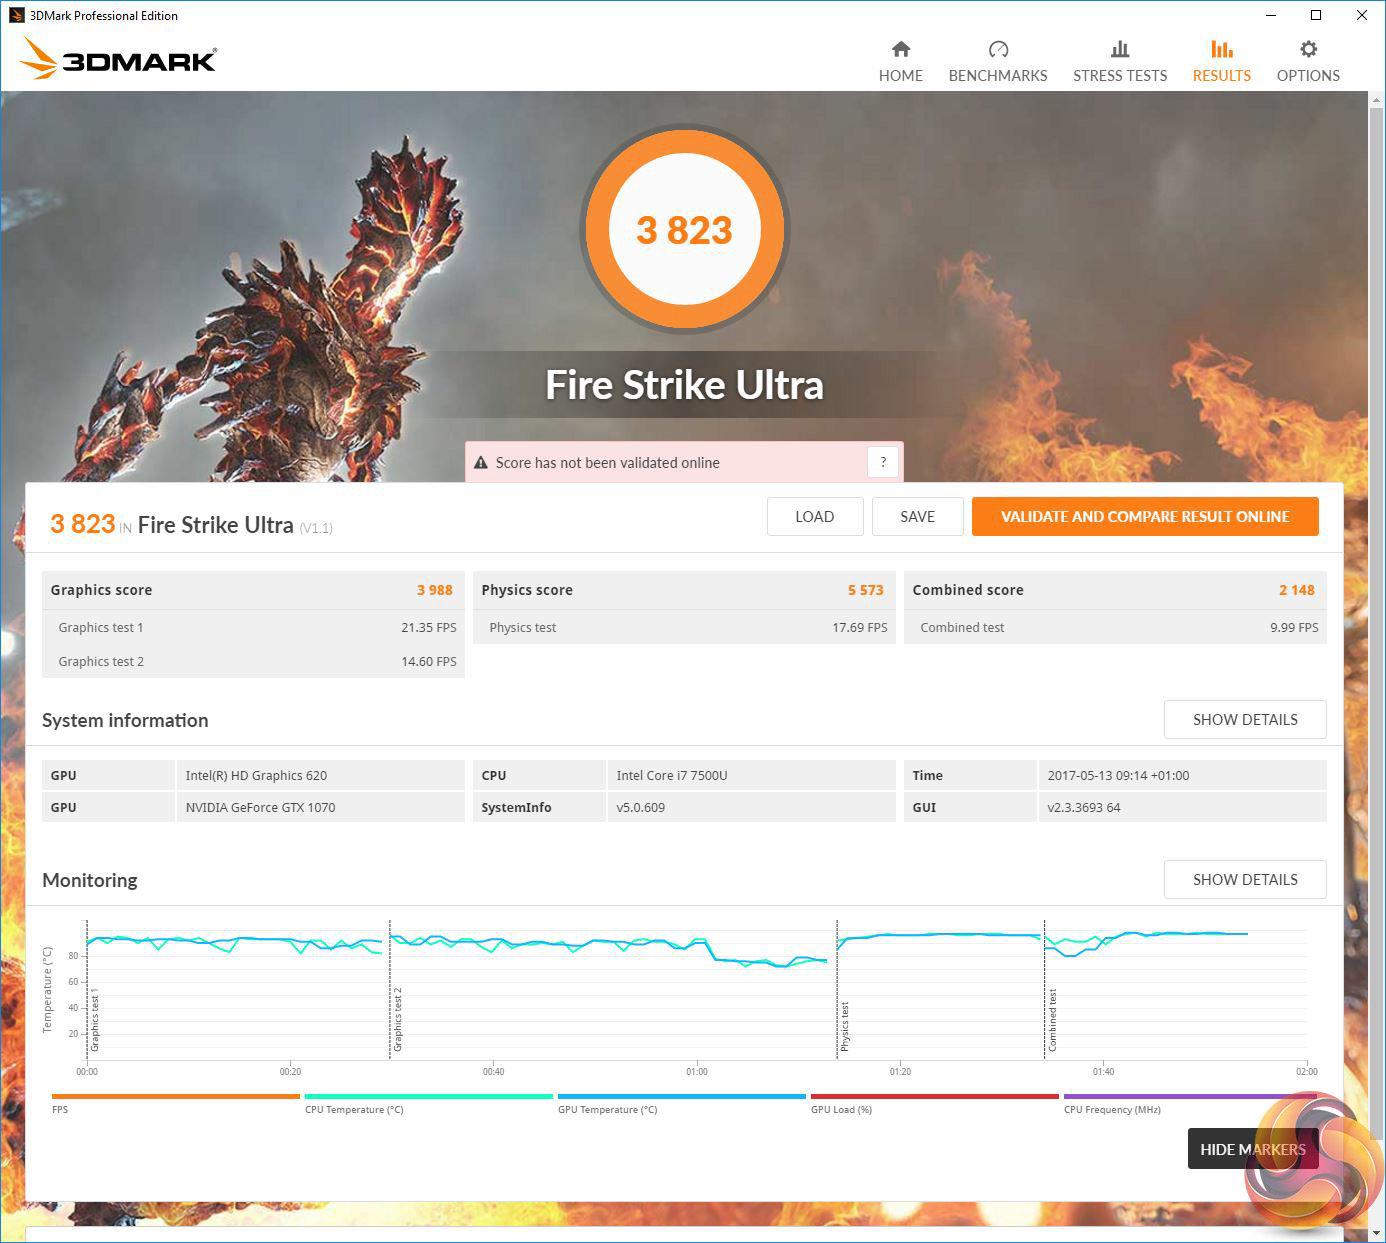
Task: Click the large 3 823 score circle
Action: (x=685, y=230)
